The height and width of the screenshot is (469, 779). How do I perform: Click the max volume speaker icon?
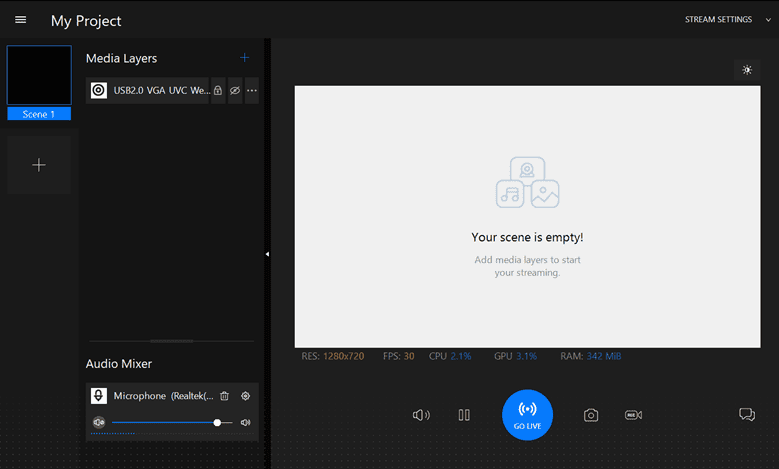[x=245, y=422]
